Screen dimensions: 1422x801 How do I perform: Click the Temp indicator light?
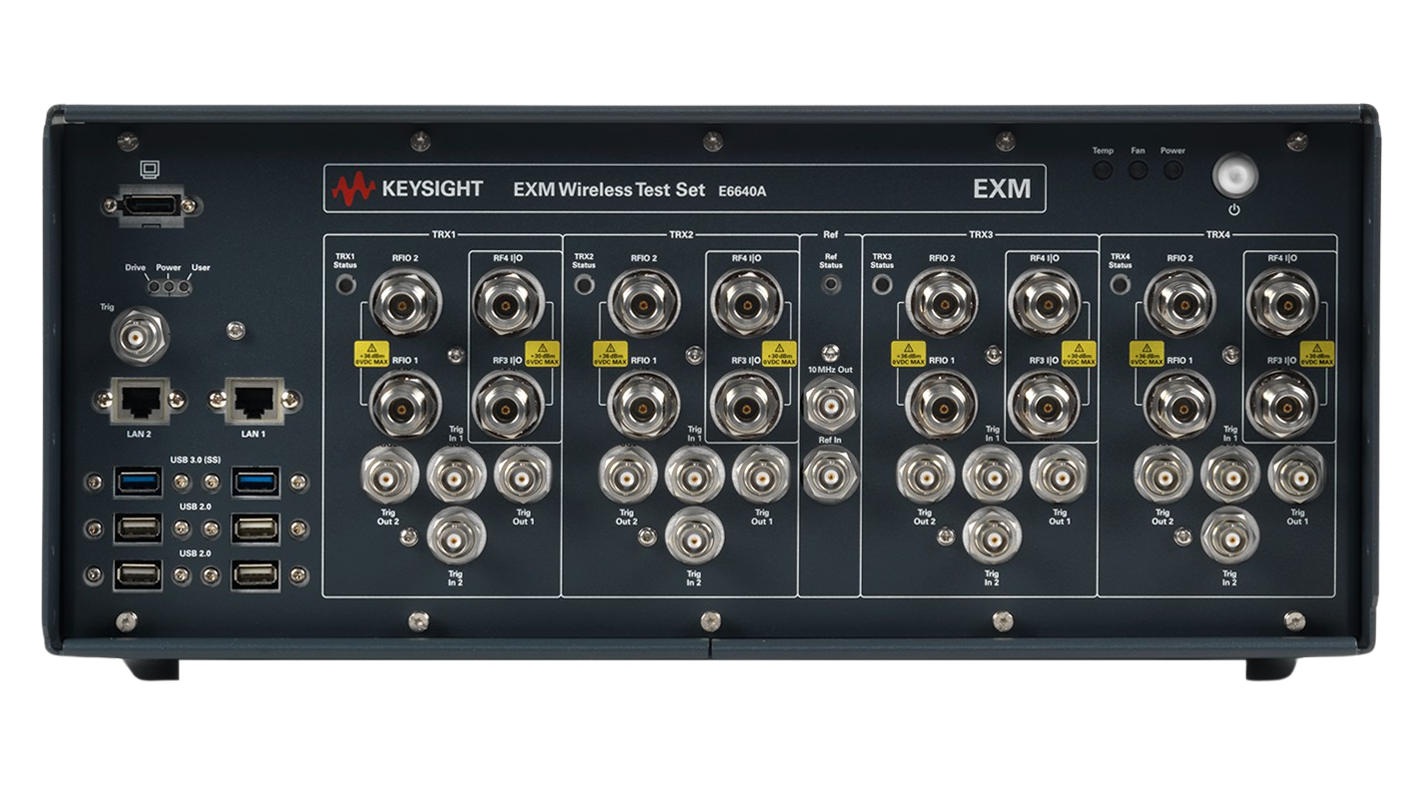(1102, 170)
